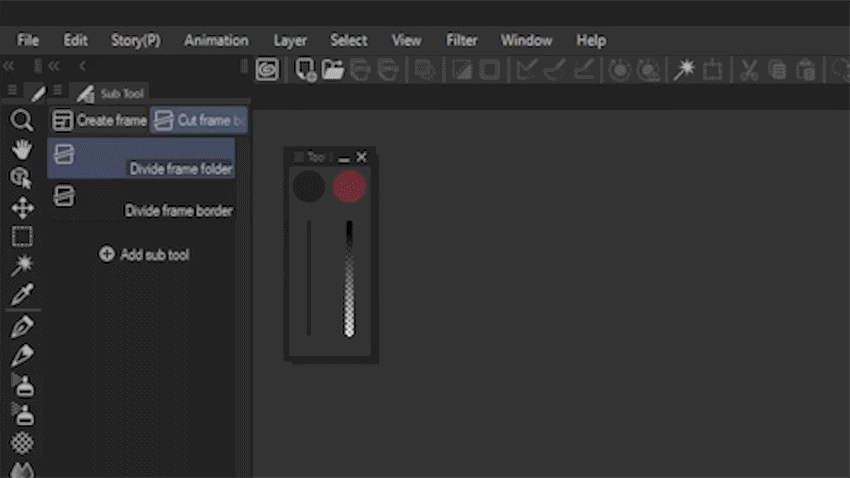The height and width of the screenshot is (478, 850).
Task: Close the floating Tool panel
Action: [x=361, y=157]
